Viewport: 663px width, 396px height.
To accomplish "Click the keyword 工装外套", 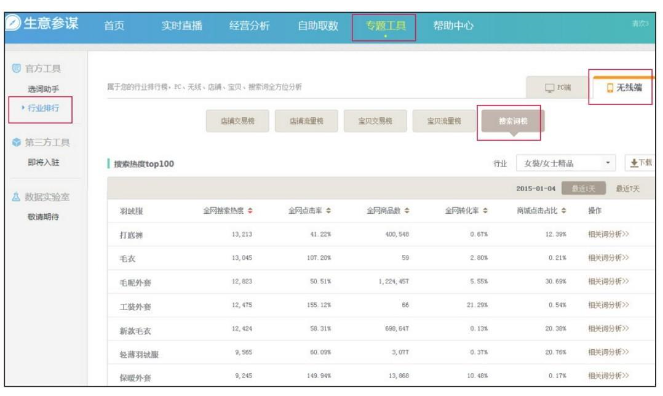I will (x=135, y=306).
